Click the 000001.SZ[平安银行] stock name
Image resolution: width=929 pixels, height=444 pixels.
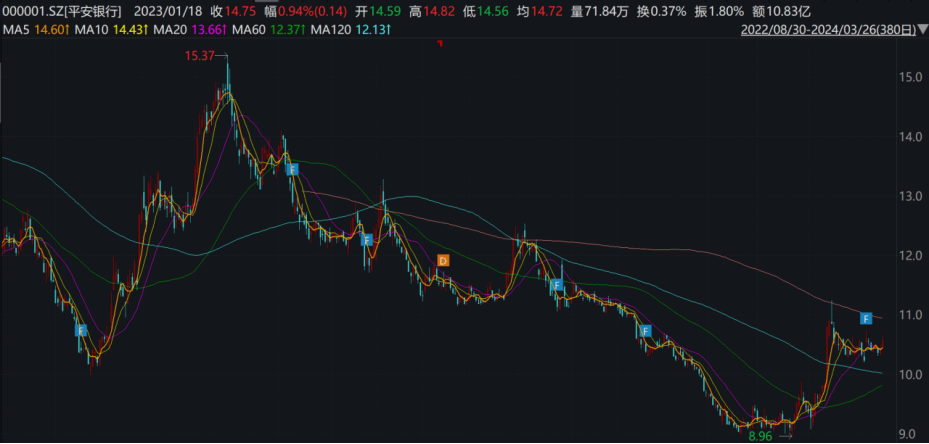tap(63, 10)
